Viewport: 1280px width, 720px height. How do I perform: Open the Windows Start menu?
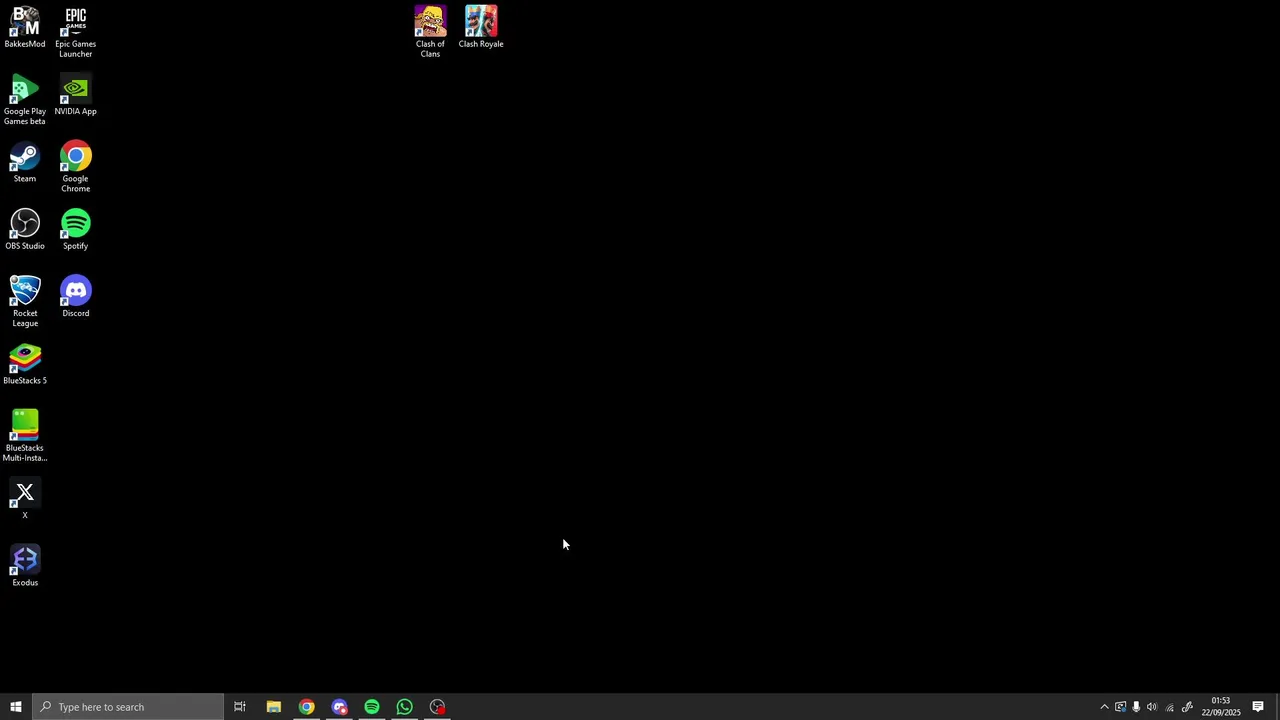click(x=16, y=707)
